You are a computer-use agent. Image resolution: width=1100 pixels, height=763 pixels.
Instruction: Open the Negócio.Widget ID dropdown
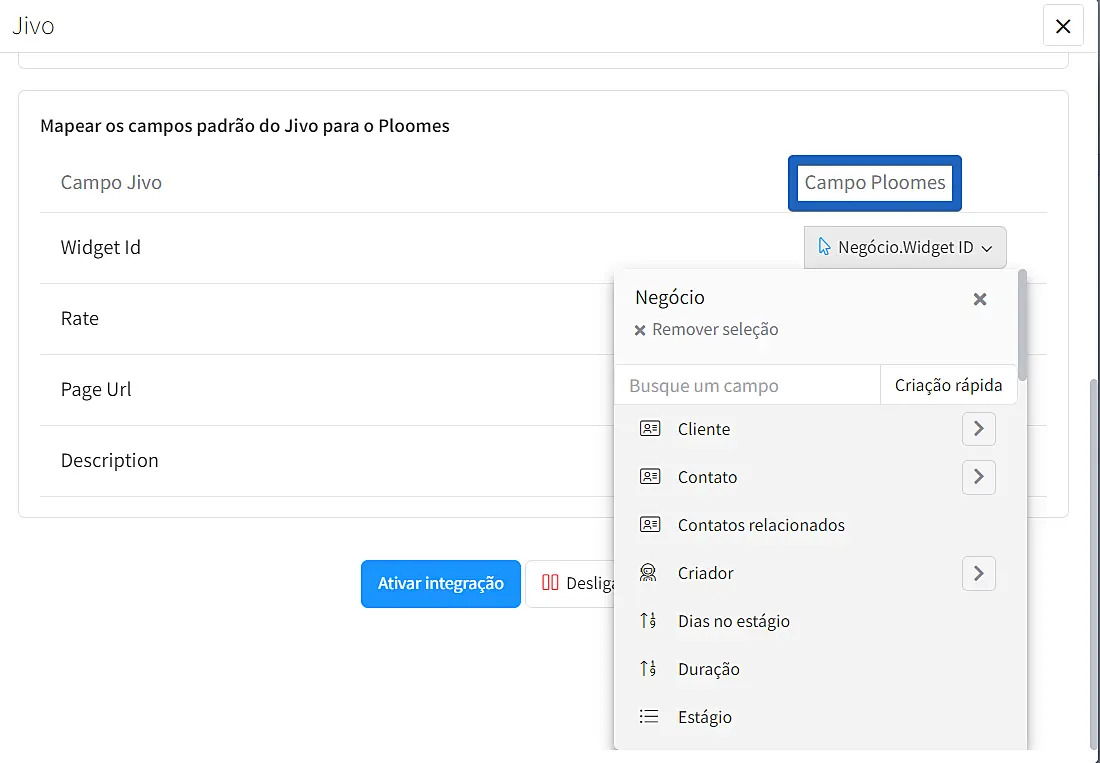905,247
